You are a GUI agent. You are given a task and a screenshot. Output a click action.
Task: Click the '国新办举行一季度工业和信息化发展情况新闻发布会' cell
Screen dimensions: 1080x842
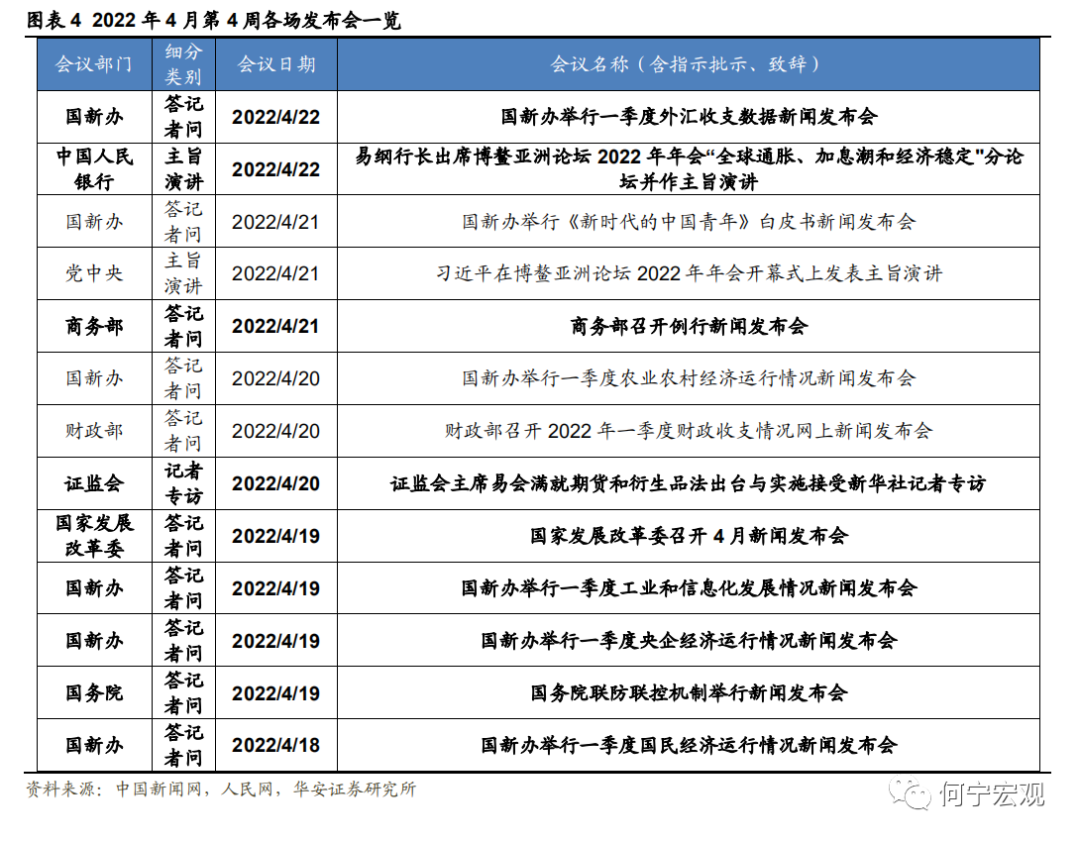(688, 588)
